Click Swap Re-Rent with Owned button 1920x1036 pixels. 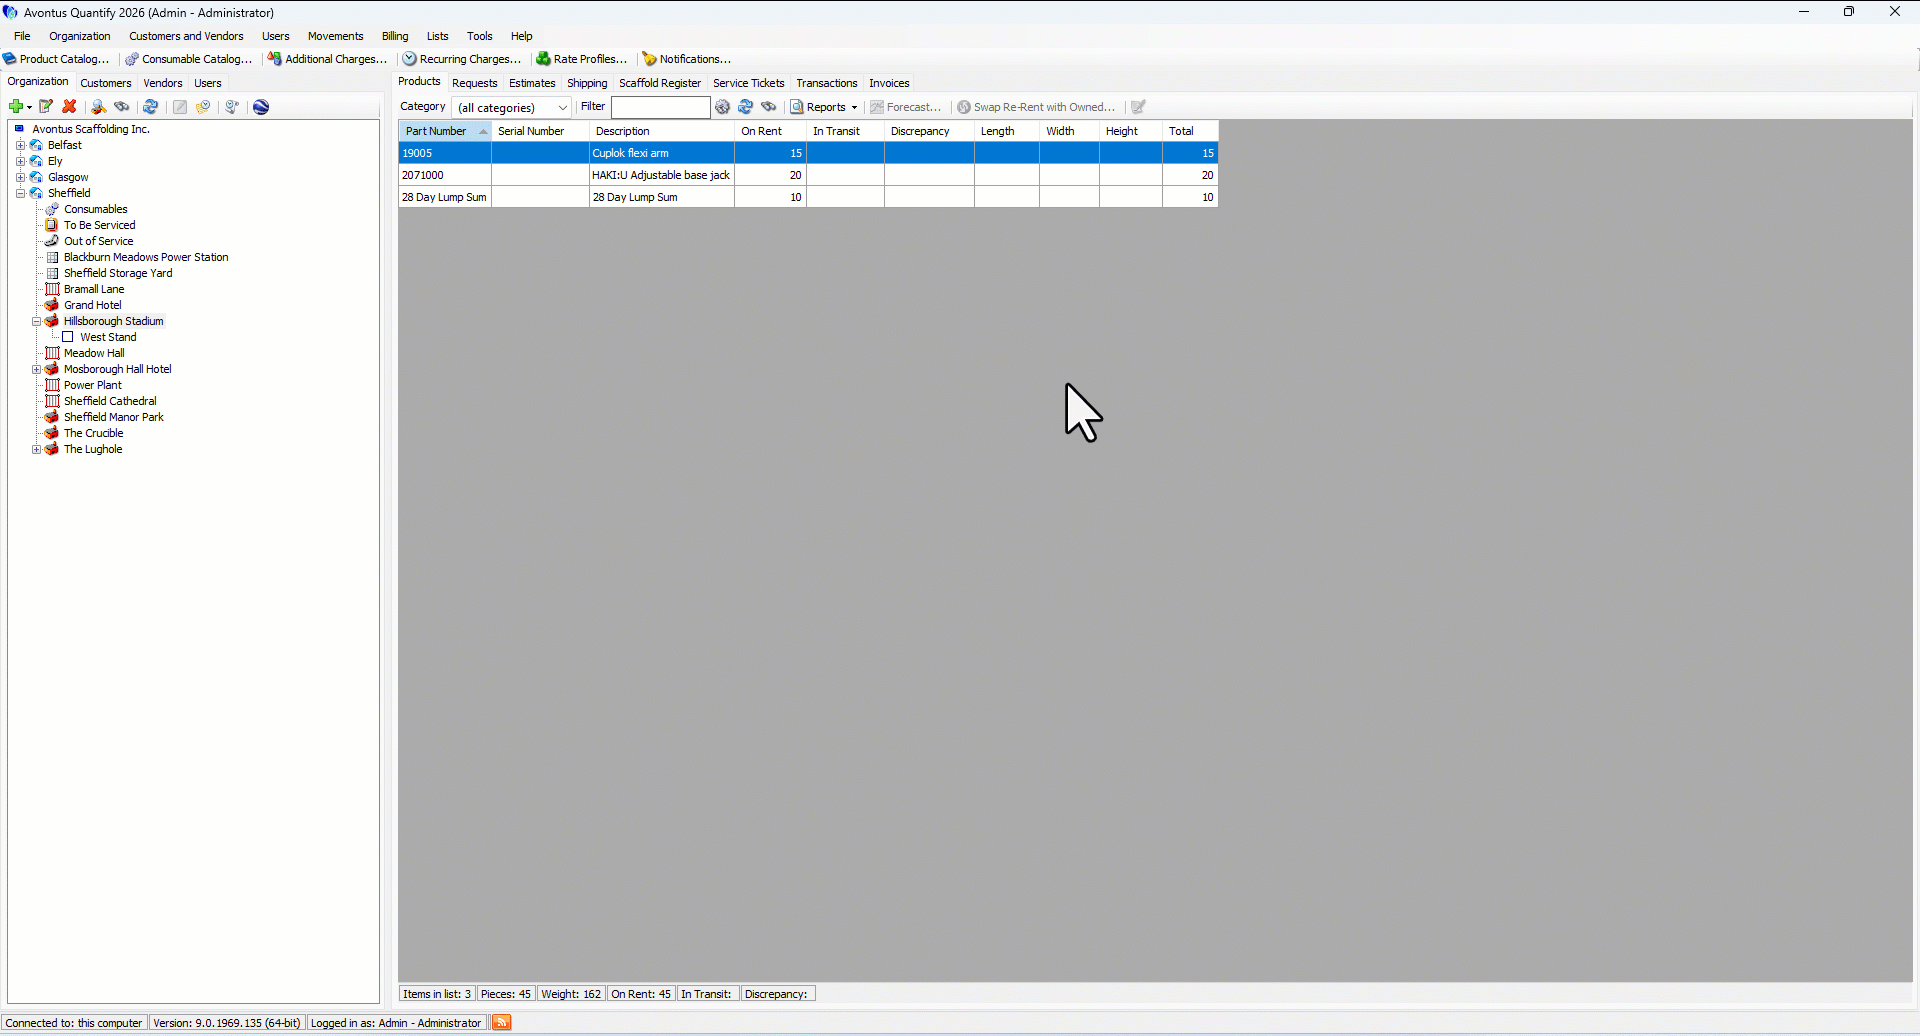tap(1036, 107)
